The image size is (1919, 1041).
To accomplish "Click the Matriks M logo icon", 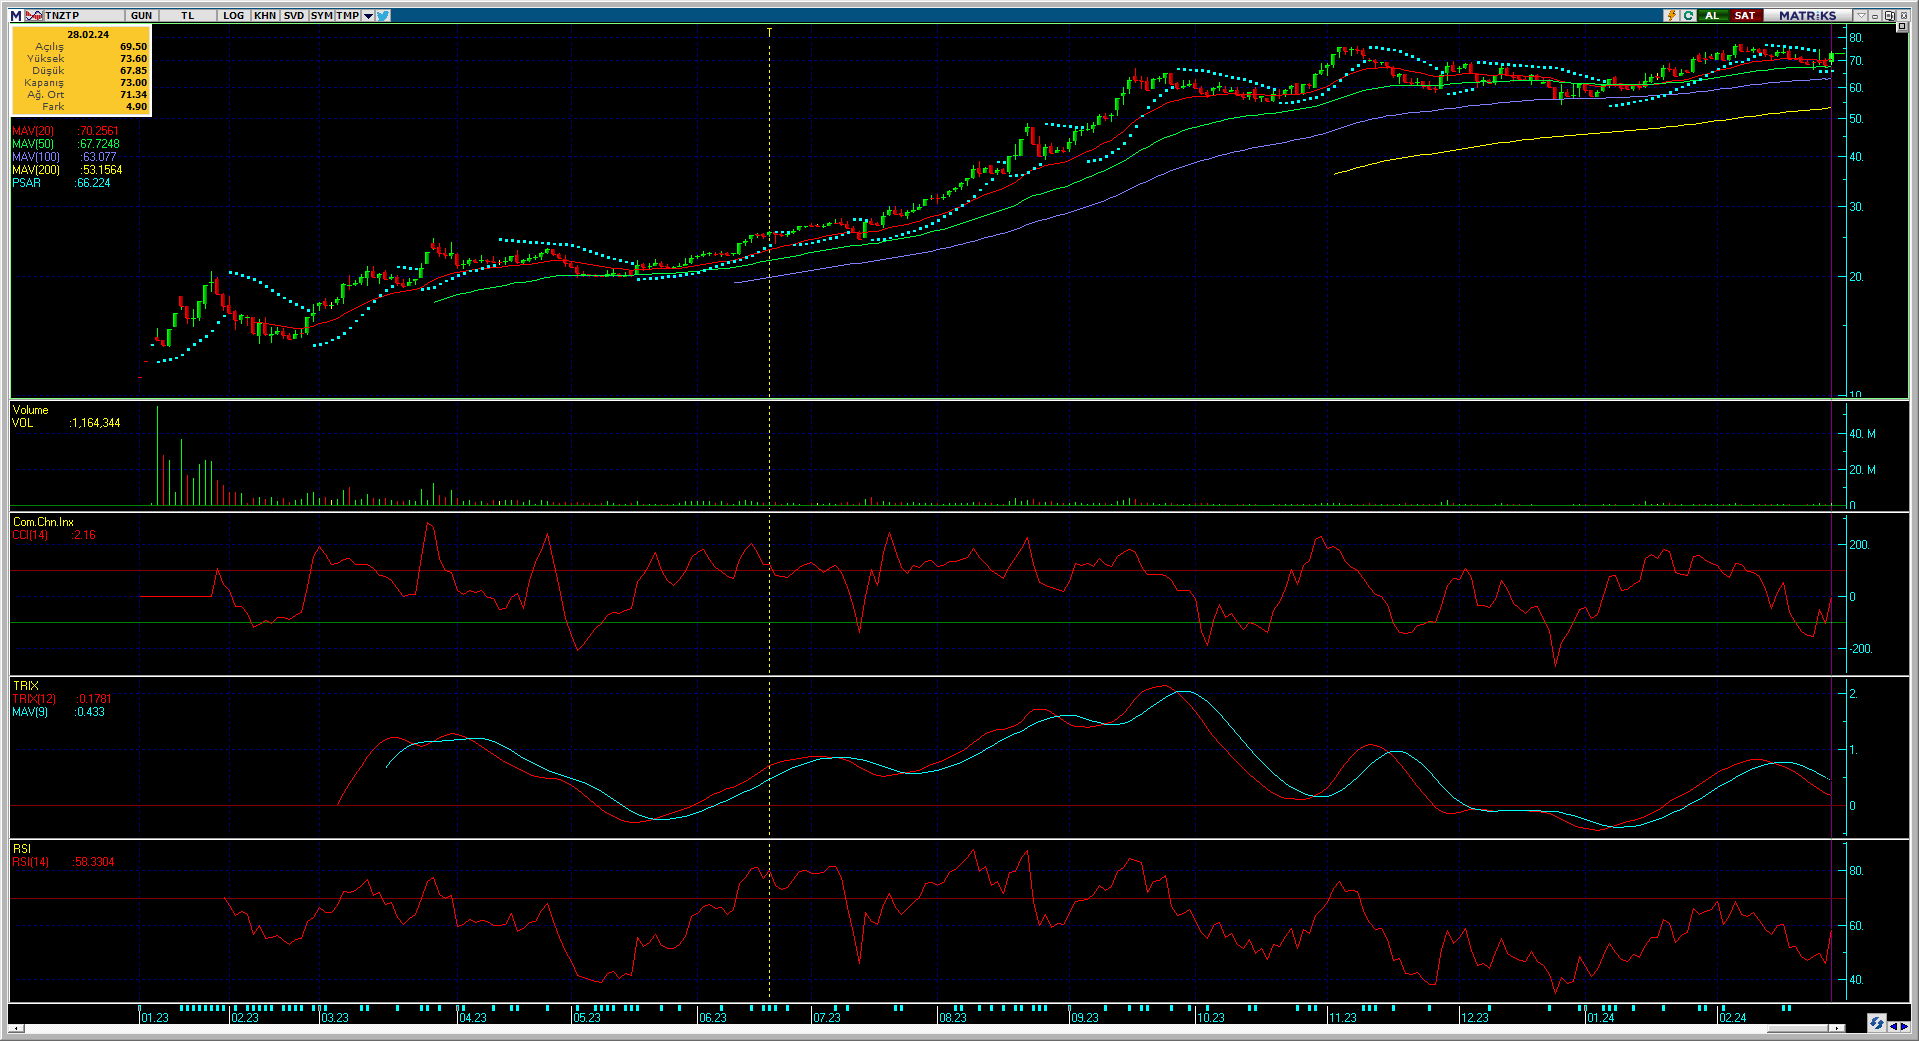I will [16, 16].
